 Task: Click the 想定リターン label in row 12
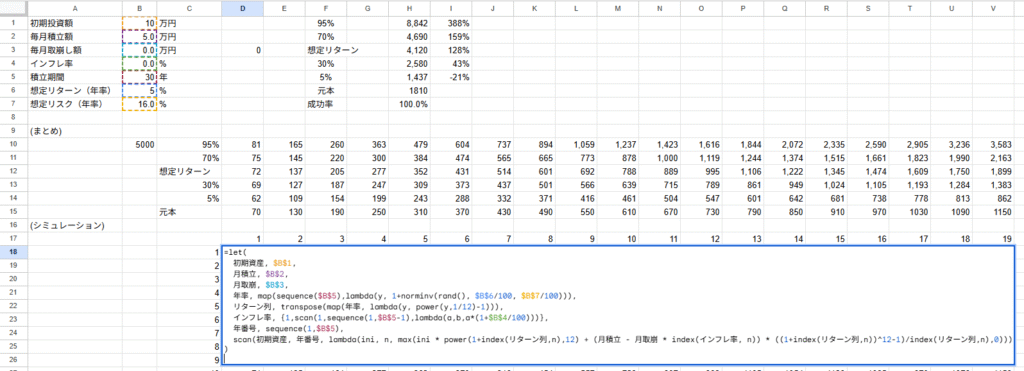coord(189,172)
